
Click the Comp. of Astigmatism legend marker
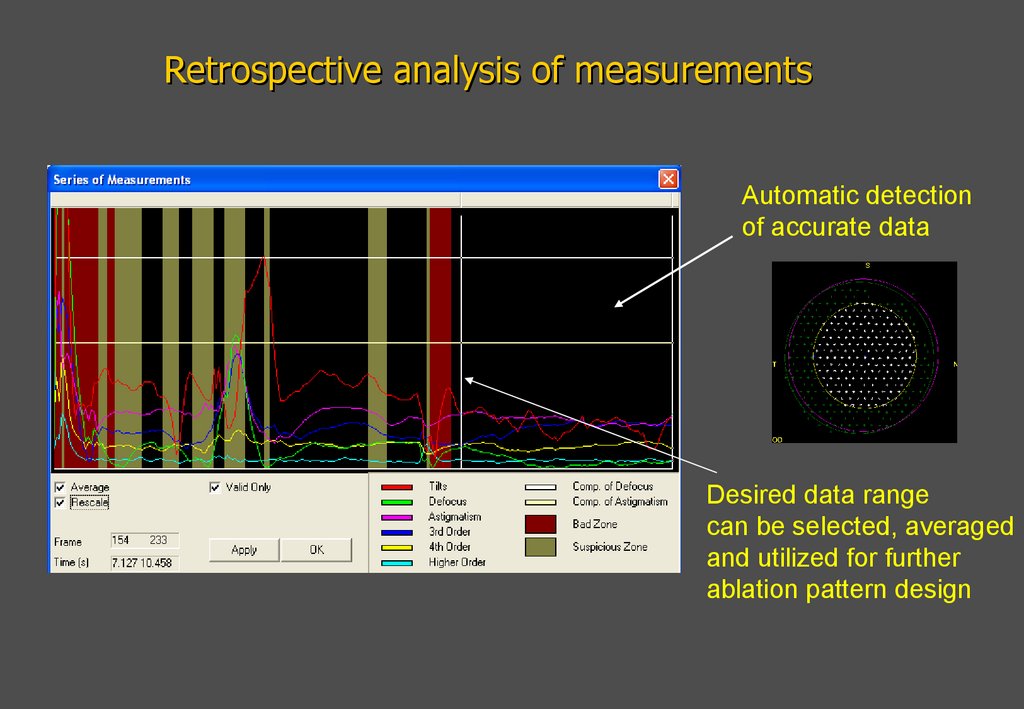540,501
